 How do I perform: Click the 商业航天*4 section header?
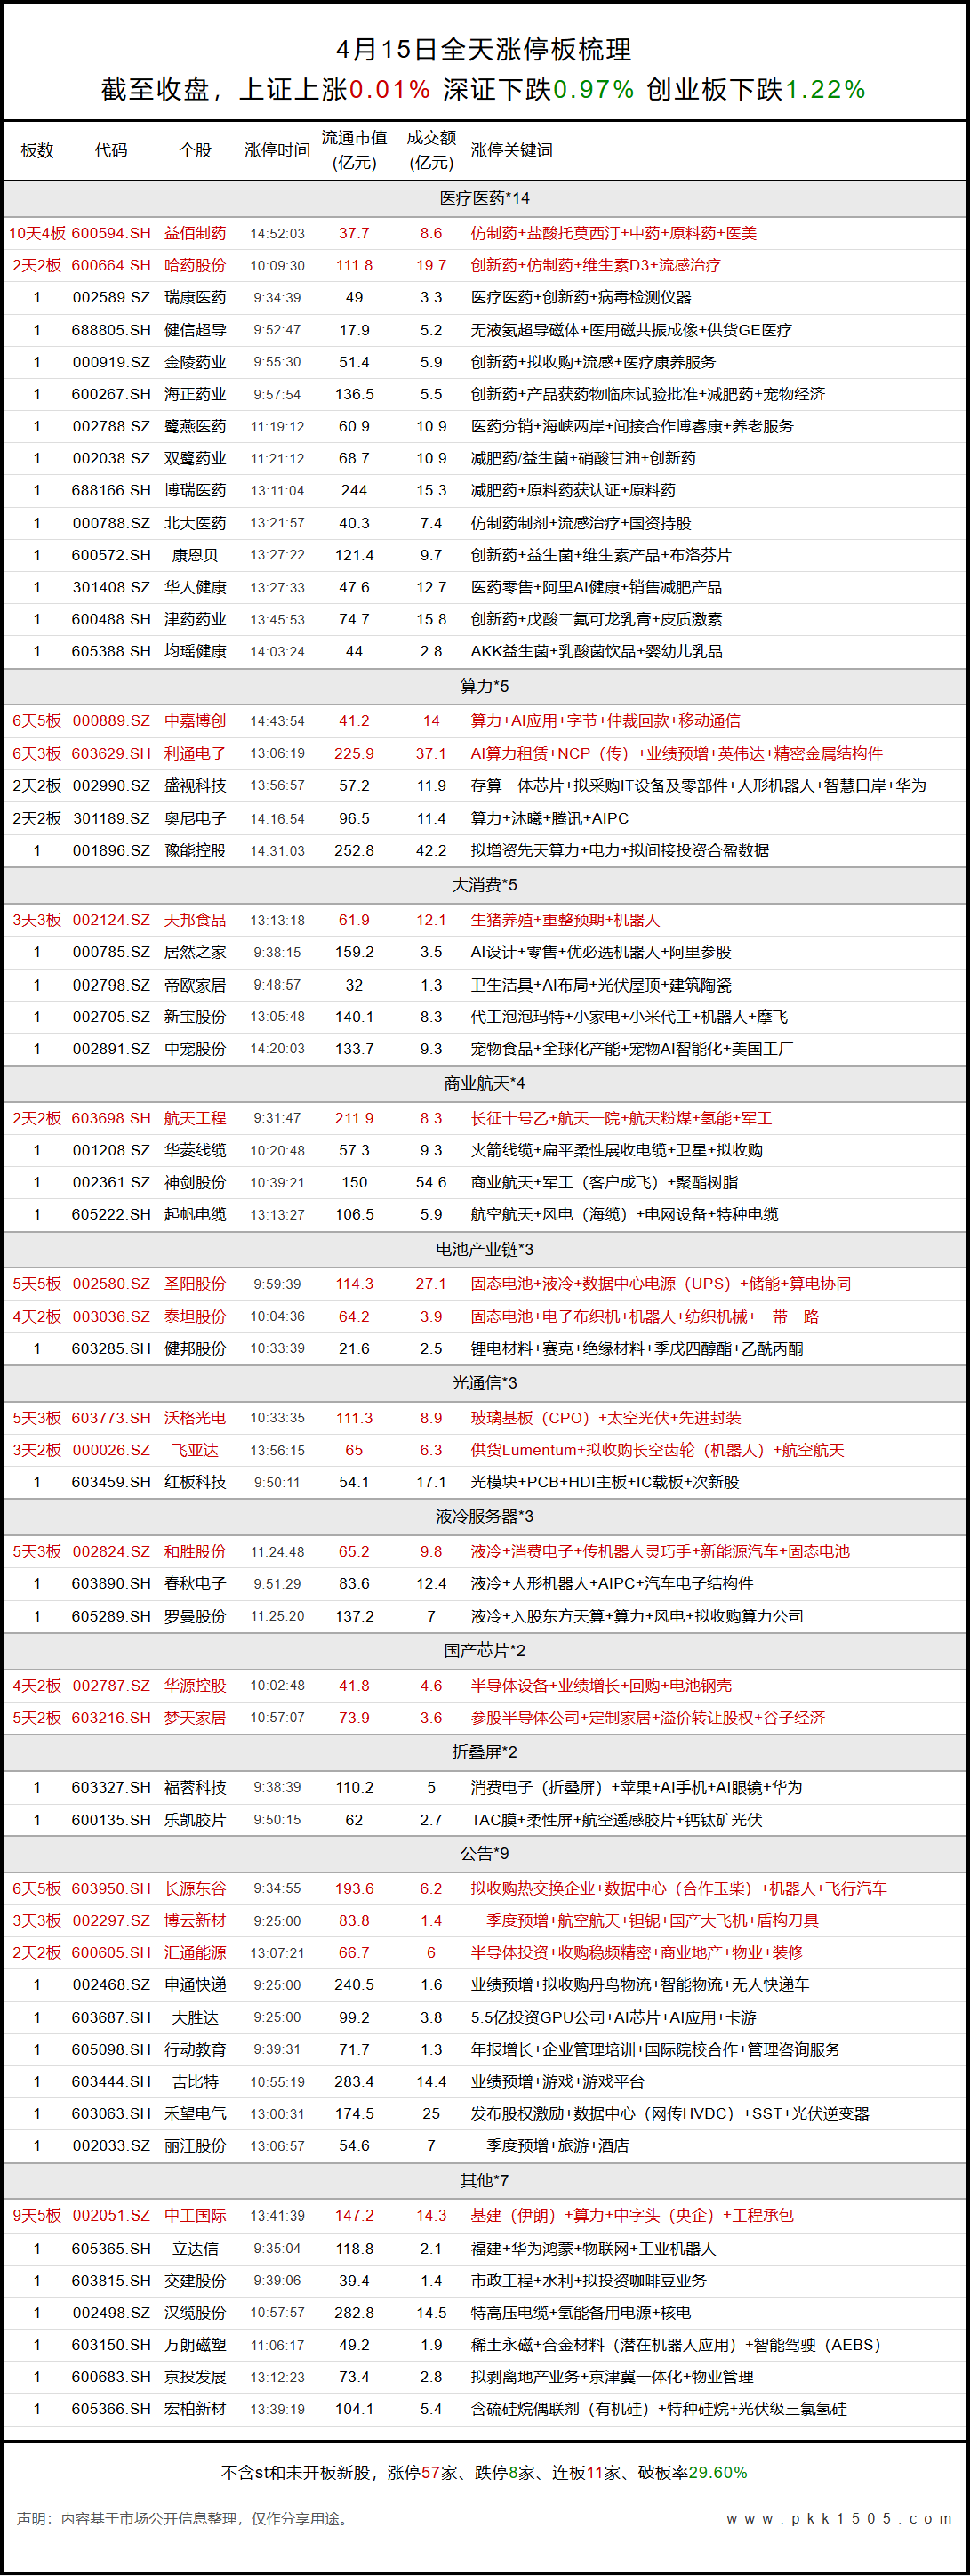[x=484, y=1083]
